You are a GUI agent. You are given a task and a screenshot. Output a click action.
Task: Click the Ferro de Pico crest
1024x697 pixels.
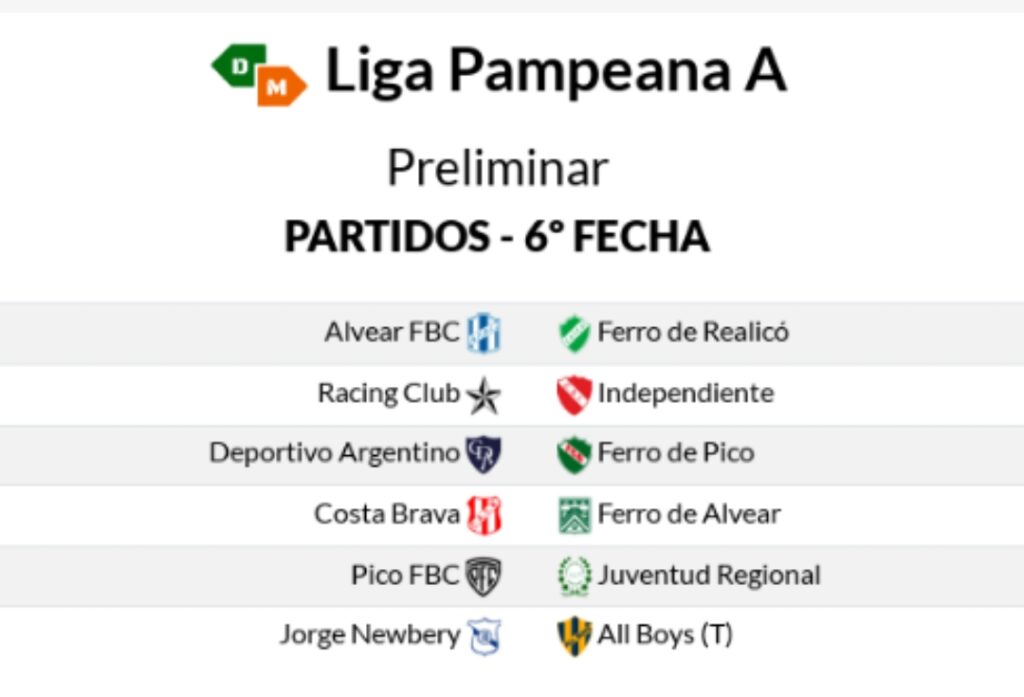coord(574,454)
